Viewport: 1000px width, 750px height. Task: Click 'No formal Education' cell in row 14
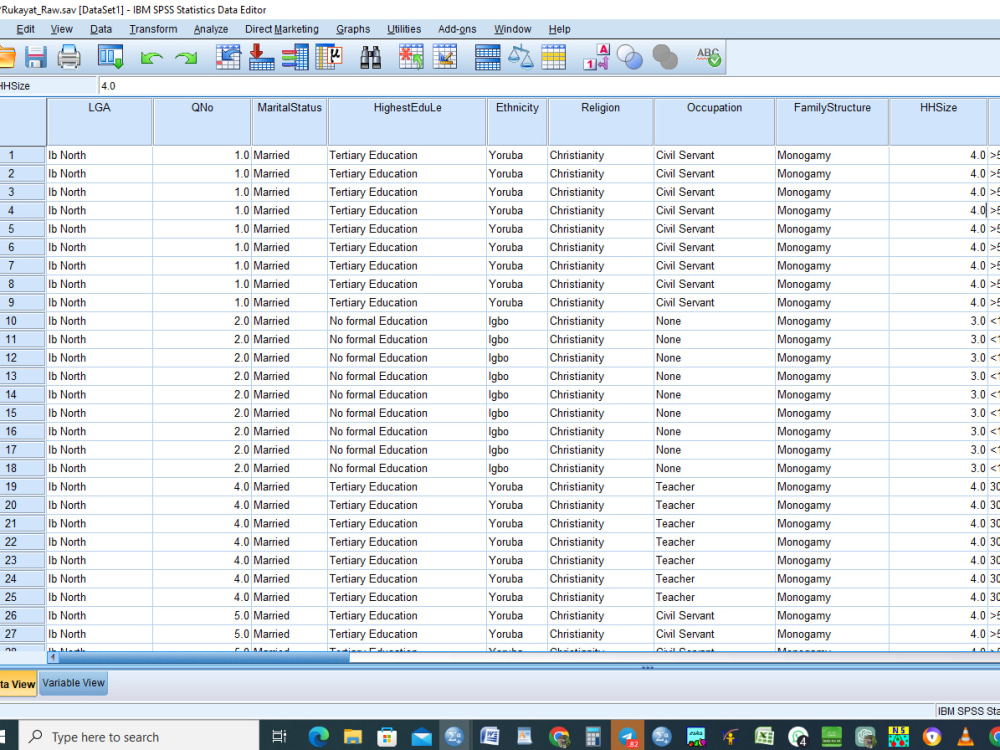(x=407, y=395)
